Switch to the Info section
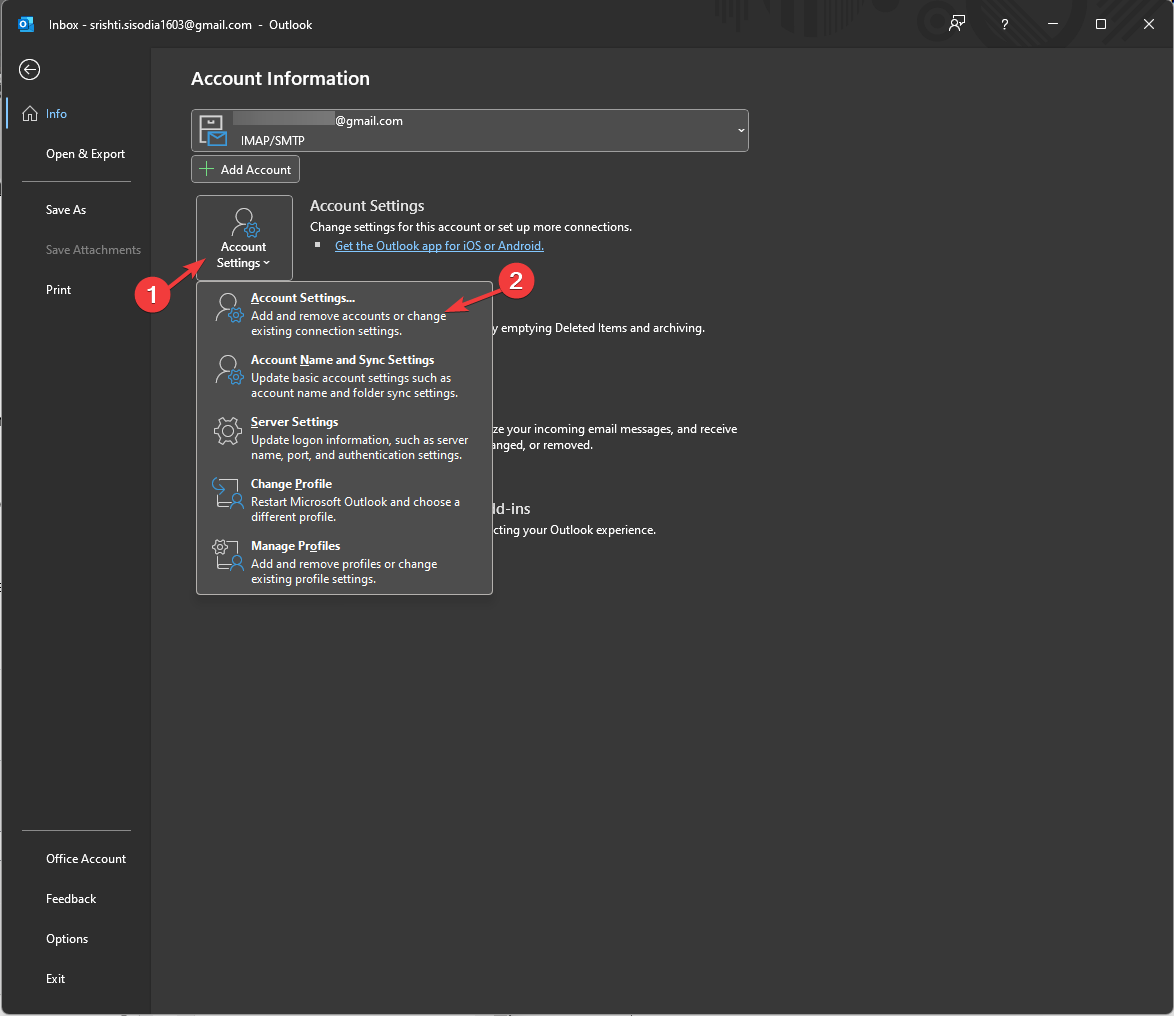 click(56, 113)
